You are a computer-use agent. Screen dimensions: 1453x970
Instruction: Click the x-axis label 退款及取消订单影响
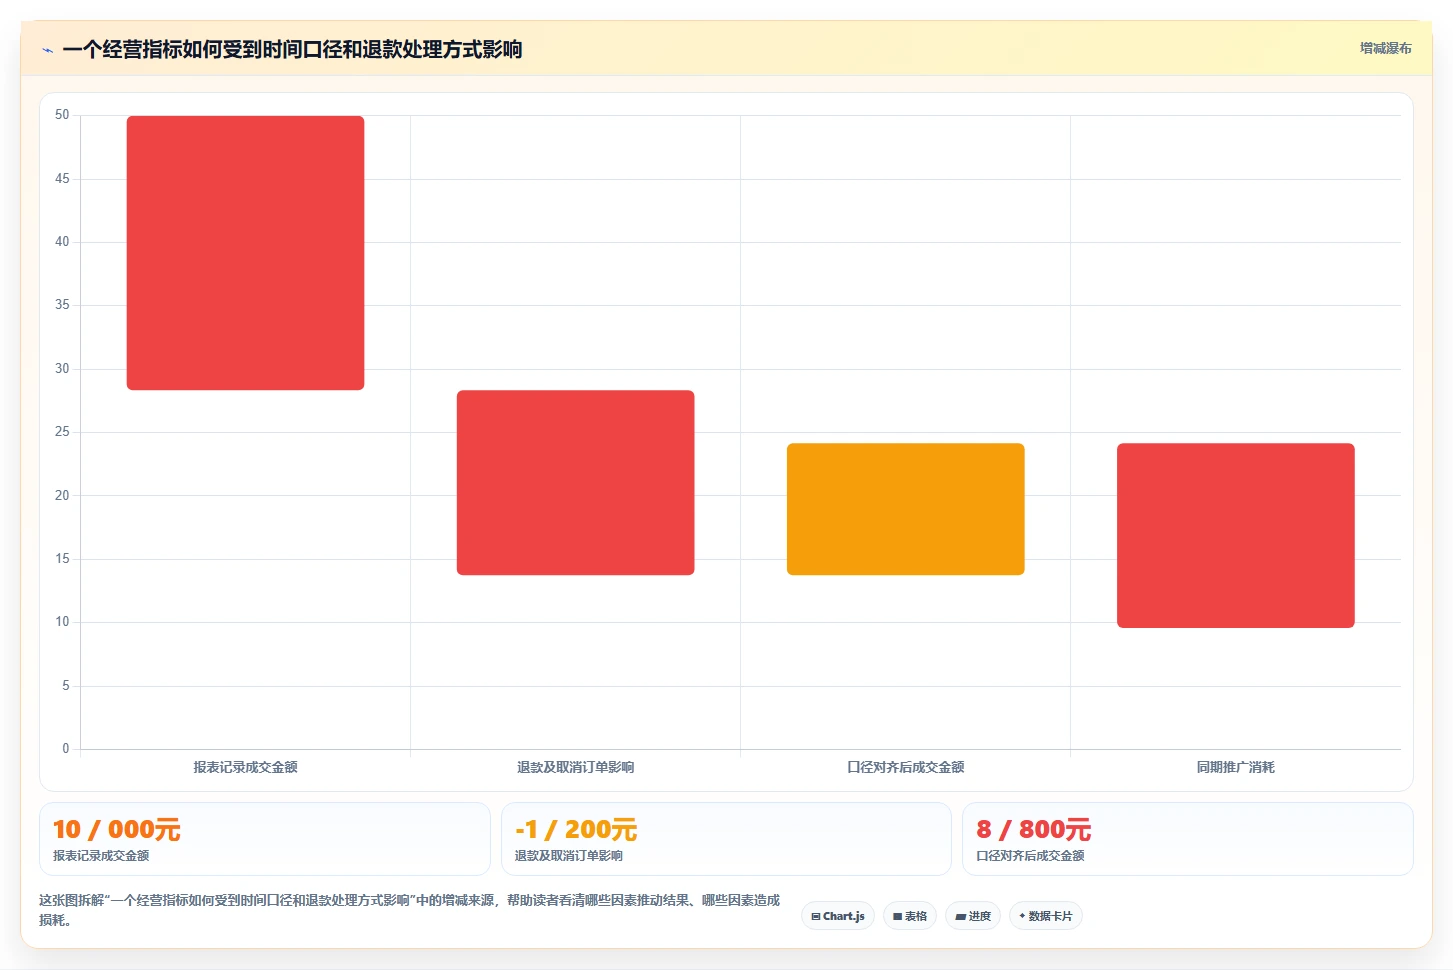(575, 767)
